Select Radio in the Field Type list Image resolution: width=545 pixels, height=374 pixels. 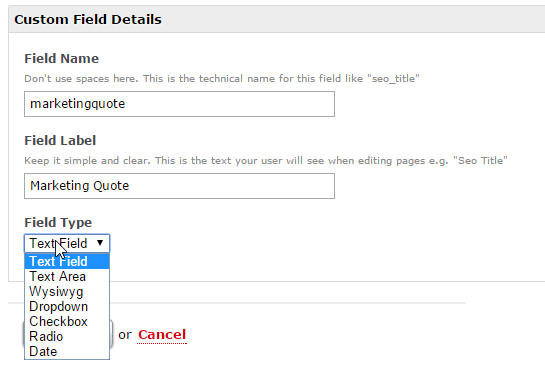pyautogui.click(x=67, y=336)
